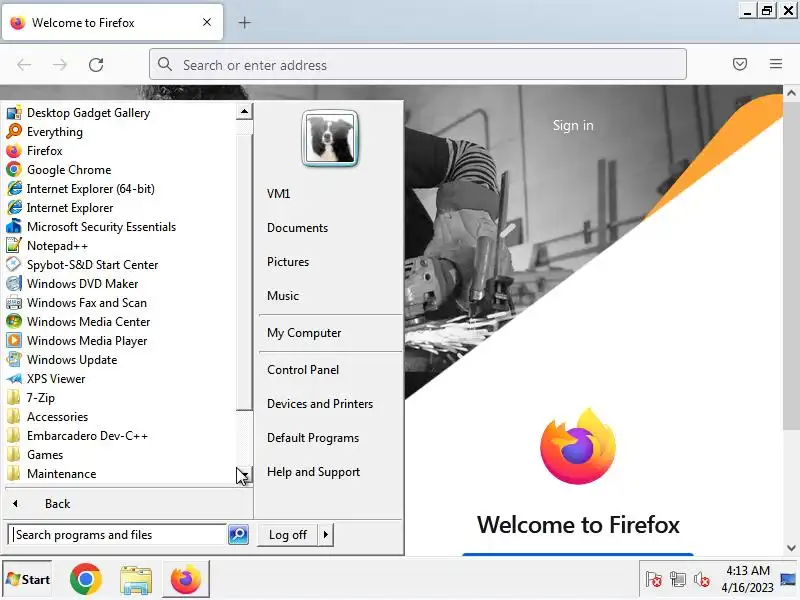Open Devices and Printers
The width and height of the screenshot is (800, 600).
coord(320,404)
